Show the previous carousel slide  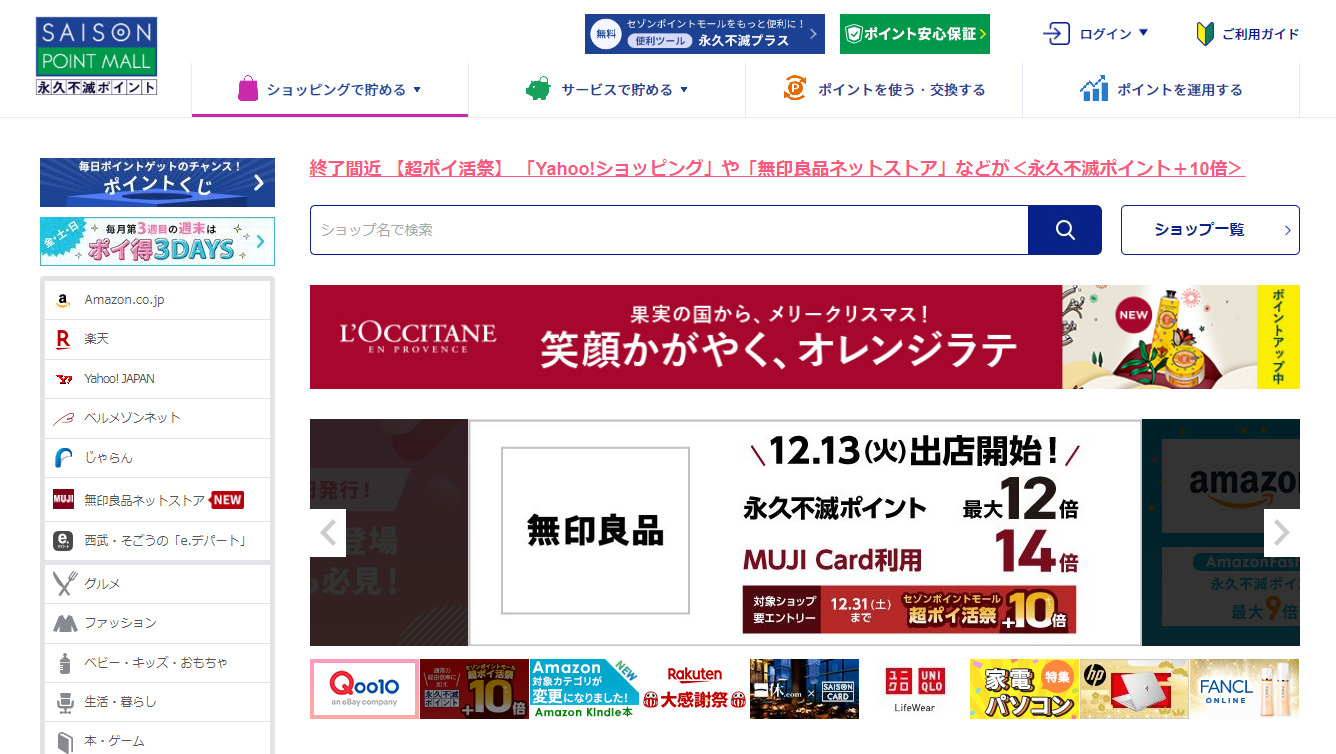coord(328,533)
